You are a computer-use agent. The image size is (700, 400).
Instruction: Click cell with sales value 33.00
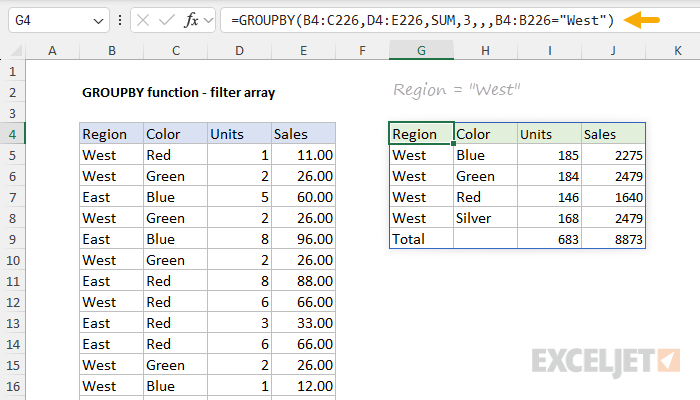click(x=304, y=323)
